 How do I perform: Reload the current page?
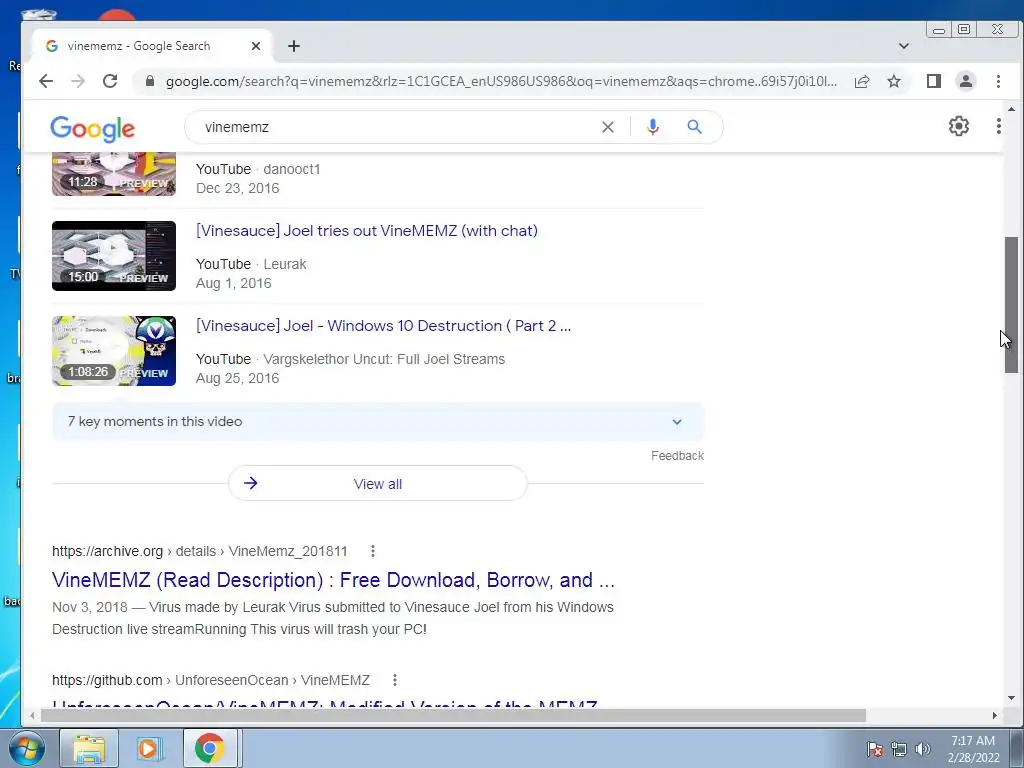(110, 81)
